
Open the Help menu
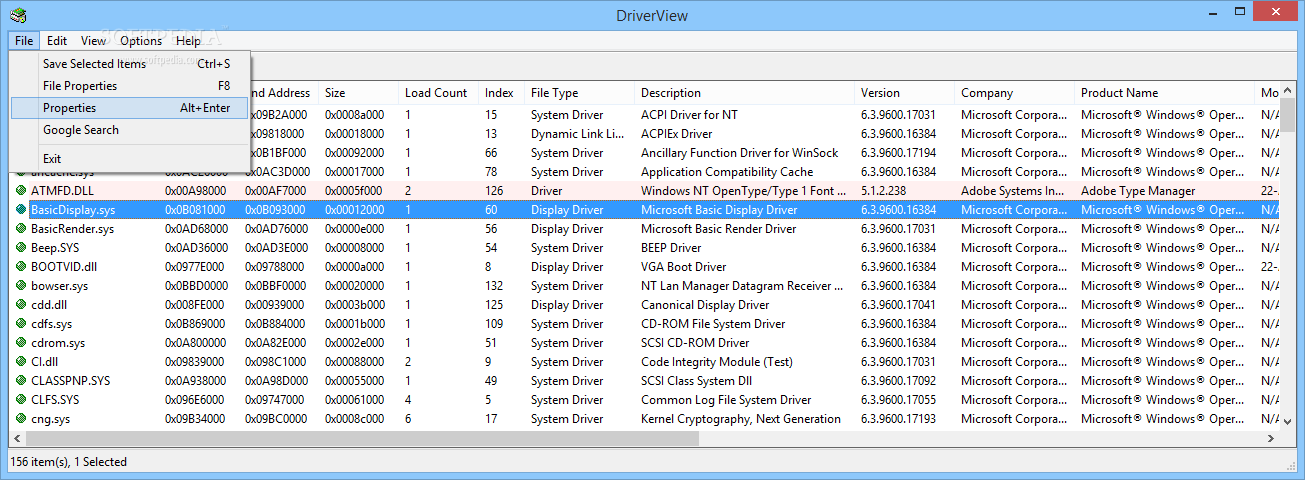click(x=188, y=41)
